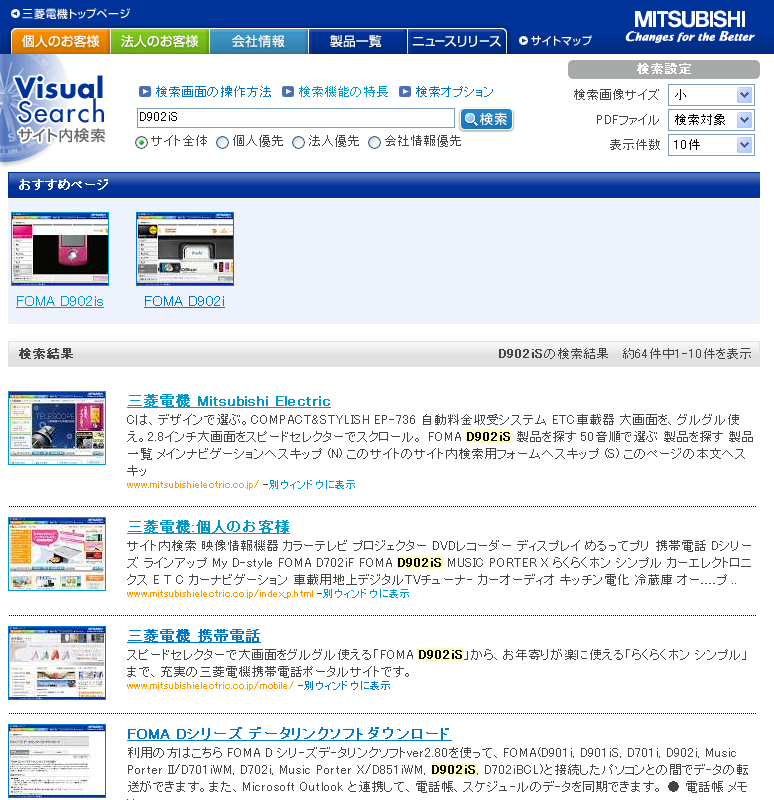The height and width of the screenshot is (800, 774).
Task: Open 検索オプション link
Action: click(454, 92)
